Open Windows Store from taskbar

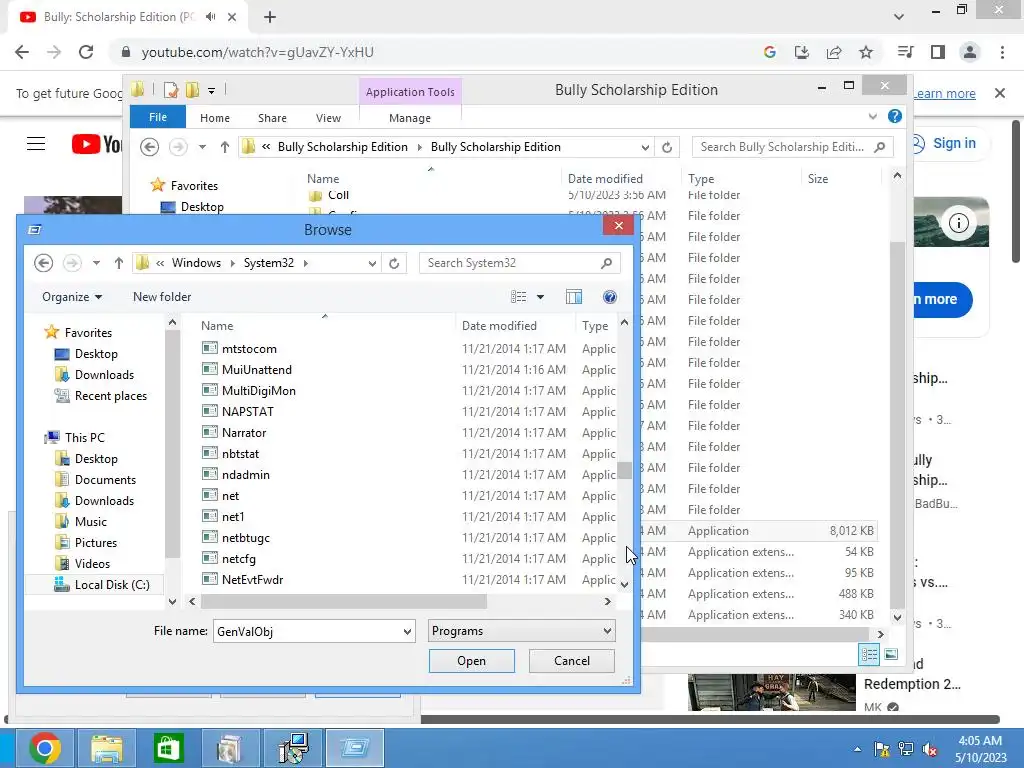click(168, 748)
